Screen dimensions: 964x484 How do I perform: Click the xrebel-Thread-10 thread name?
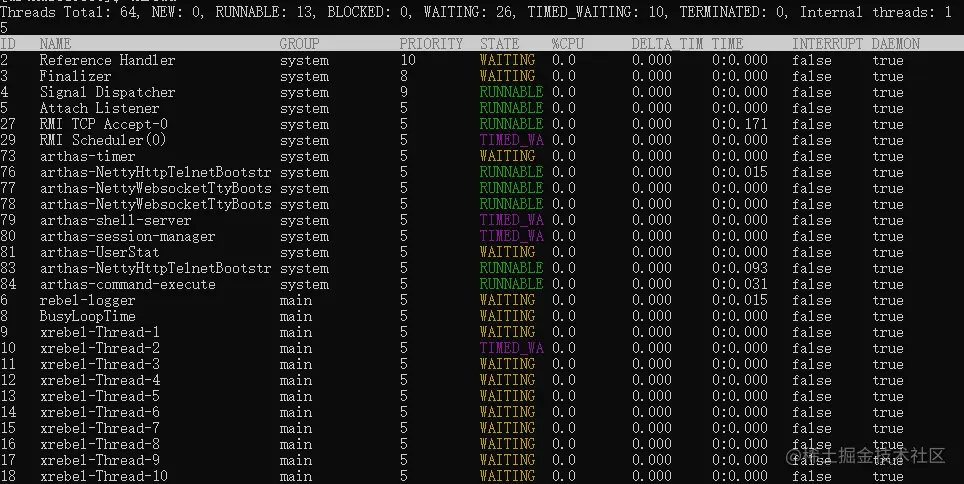pyautogui.click(x=104, y=476)
